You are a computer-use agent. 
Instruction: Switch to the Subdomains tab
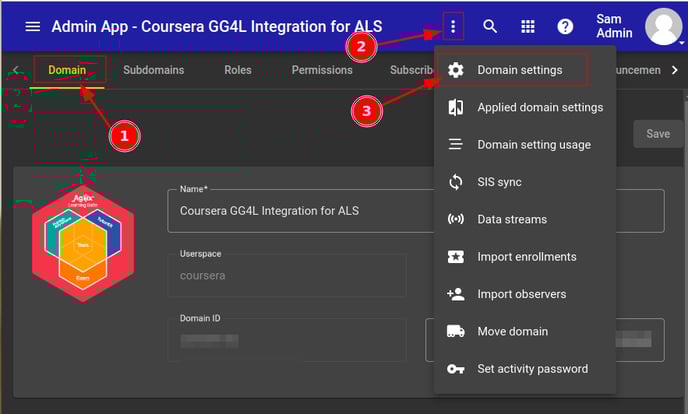pos(154,70)
